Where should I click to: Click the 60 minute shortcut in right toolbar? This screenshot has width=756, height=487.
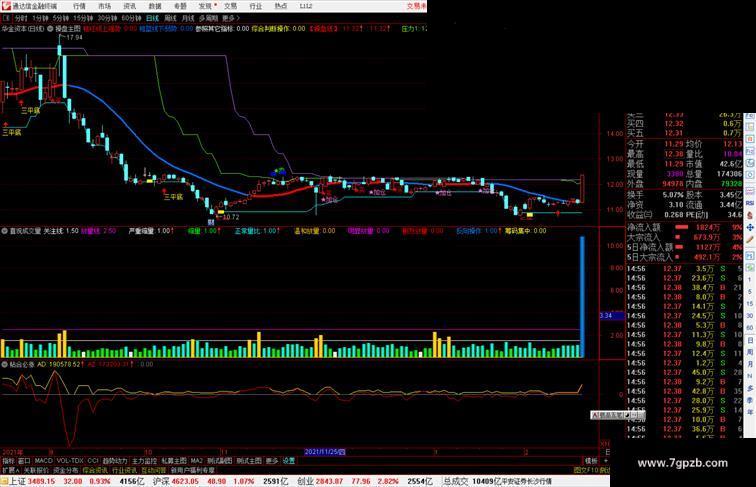(x=750, y=328)
